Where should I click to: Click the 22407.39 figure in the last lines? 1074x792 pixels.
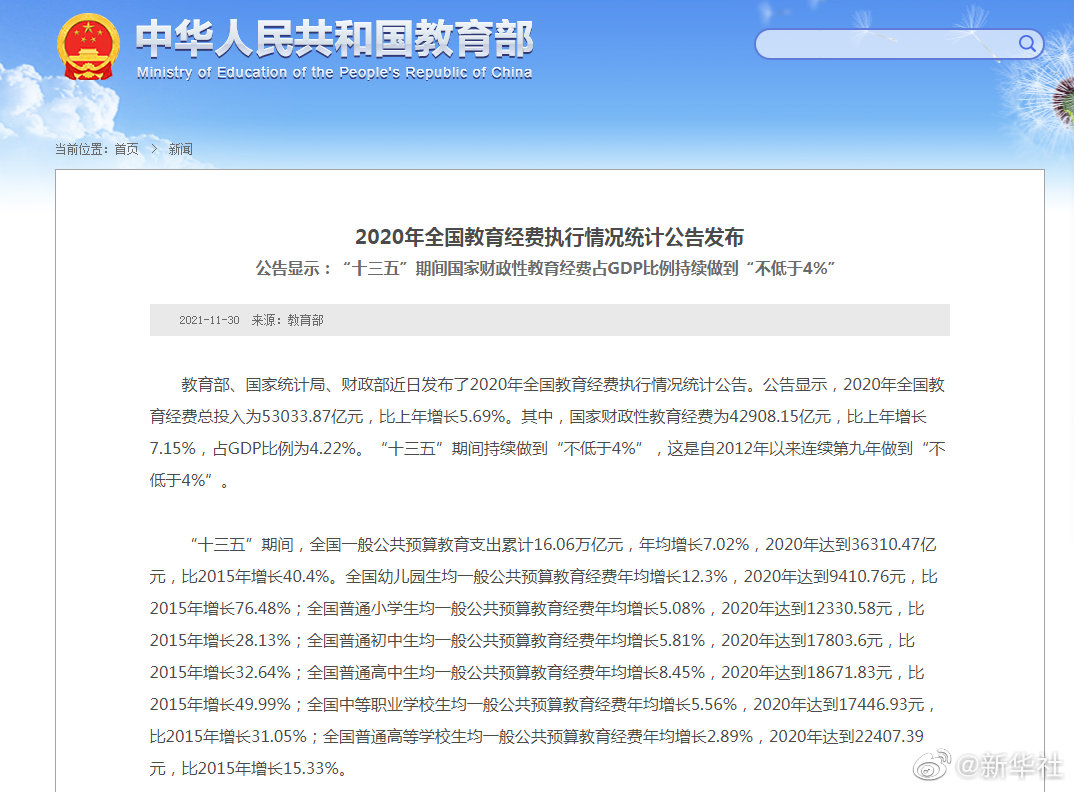coord(888,737)
